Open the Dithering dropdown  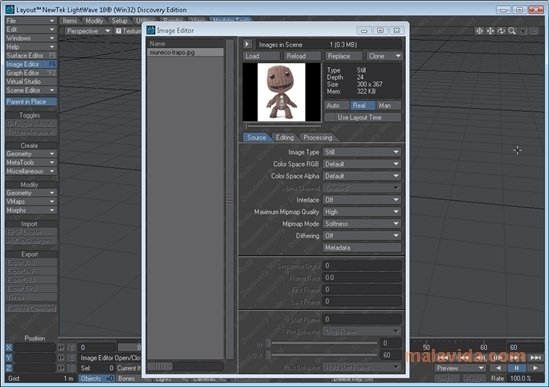[x=362, y=236]
